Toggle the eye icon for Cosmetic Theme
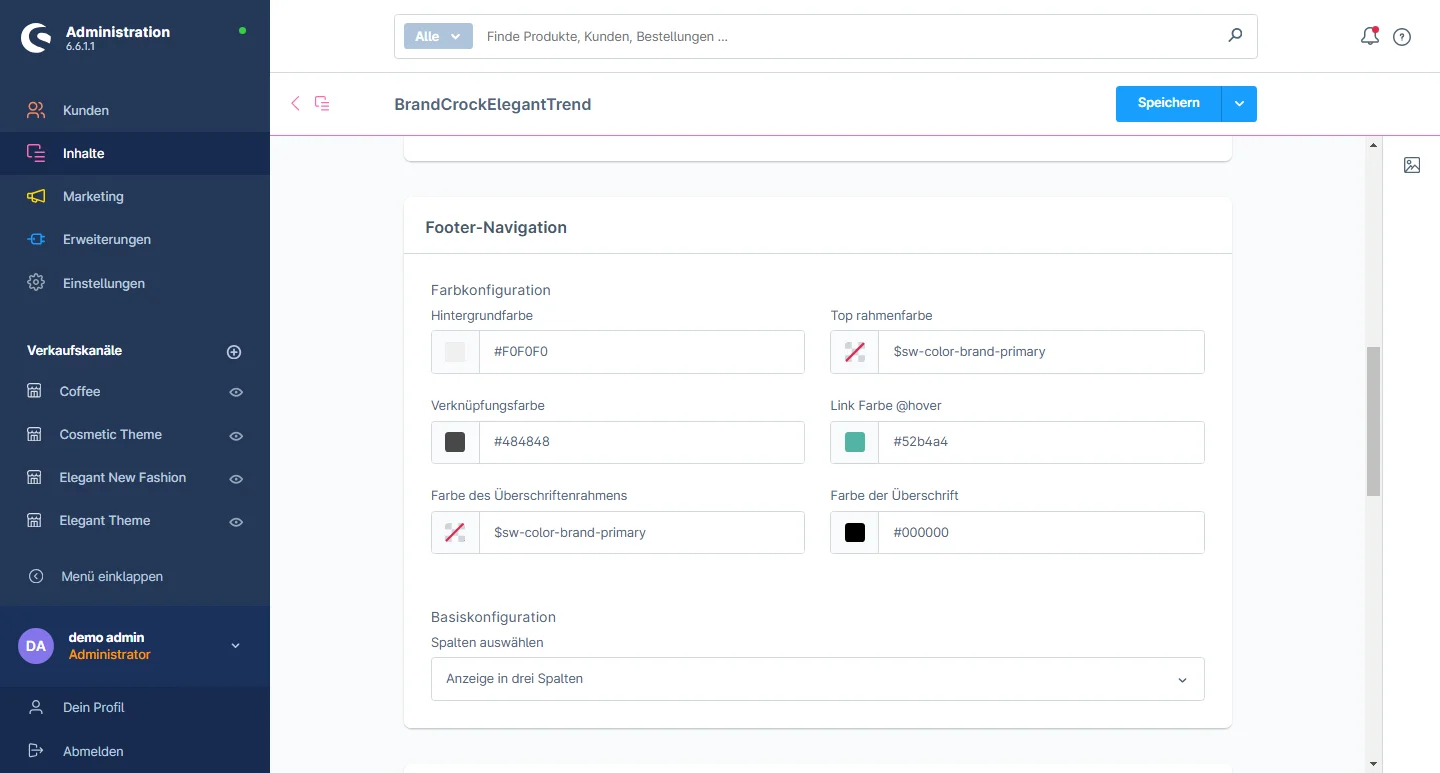Image resolution: width=1440 pixels, height=773 pixels. coord(236,436)
